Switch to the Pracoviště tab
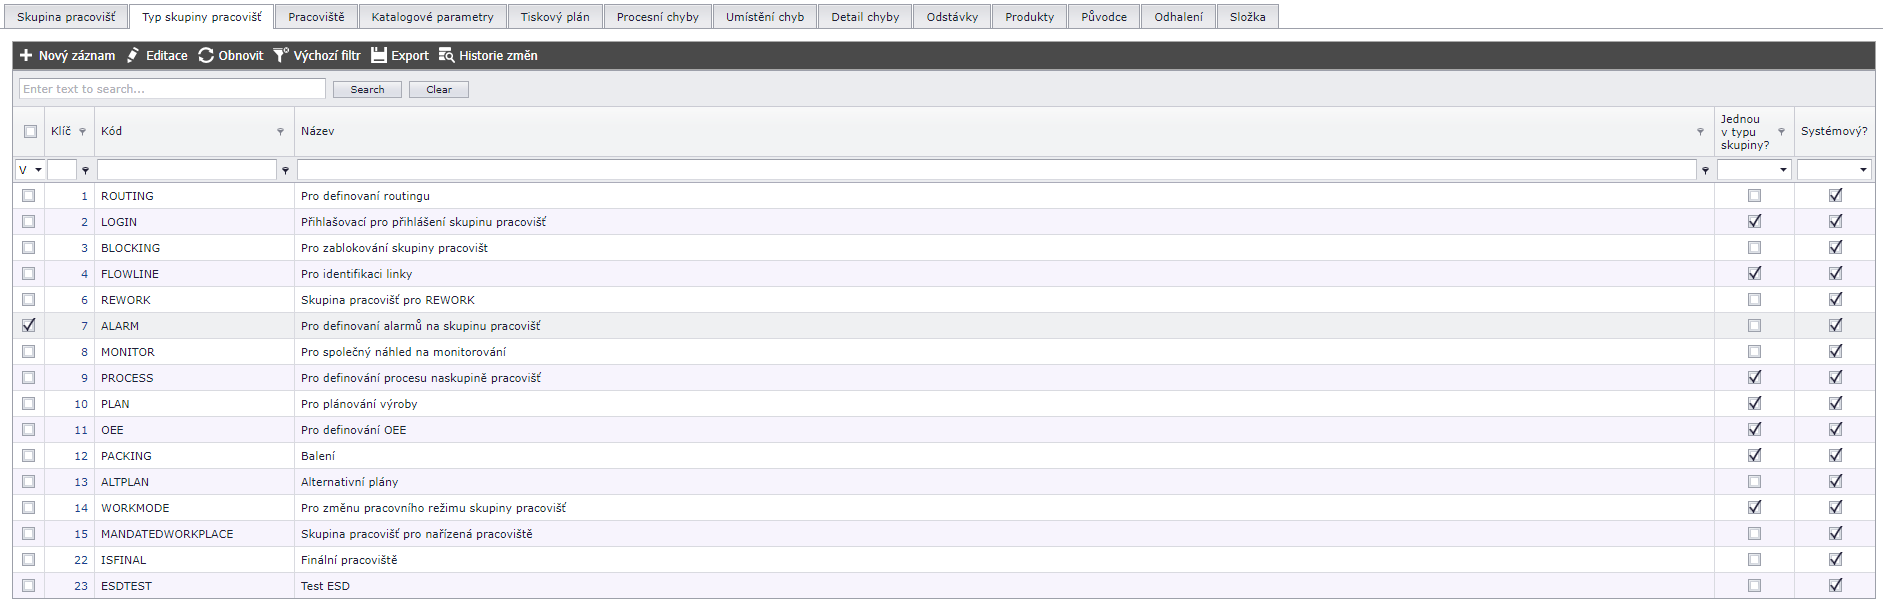This screenshot has width=1883, height=600. click(316, 17)
